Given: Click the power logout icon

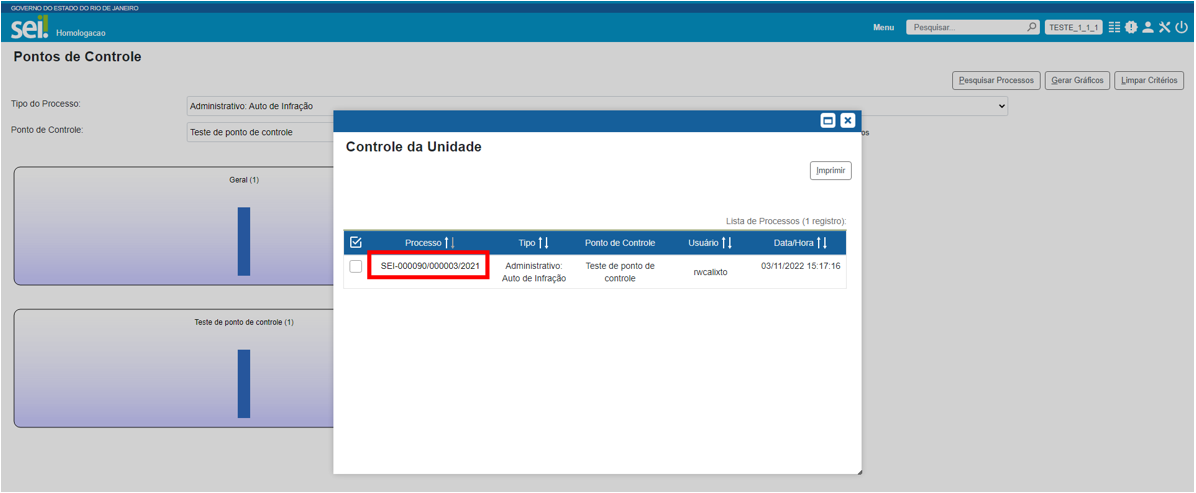Looking at the screenshot, I should 1181,27.
